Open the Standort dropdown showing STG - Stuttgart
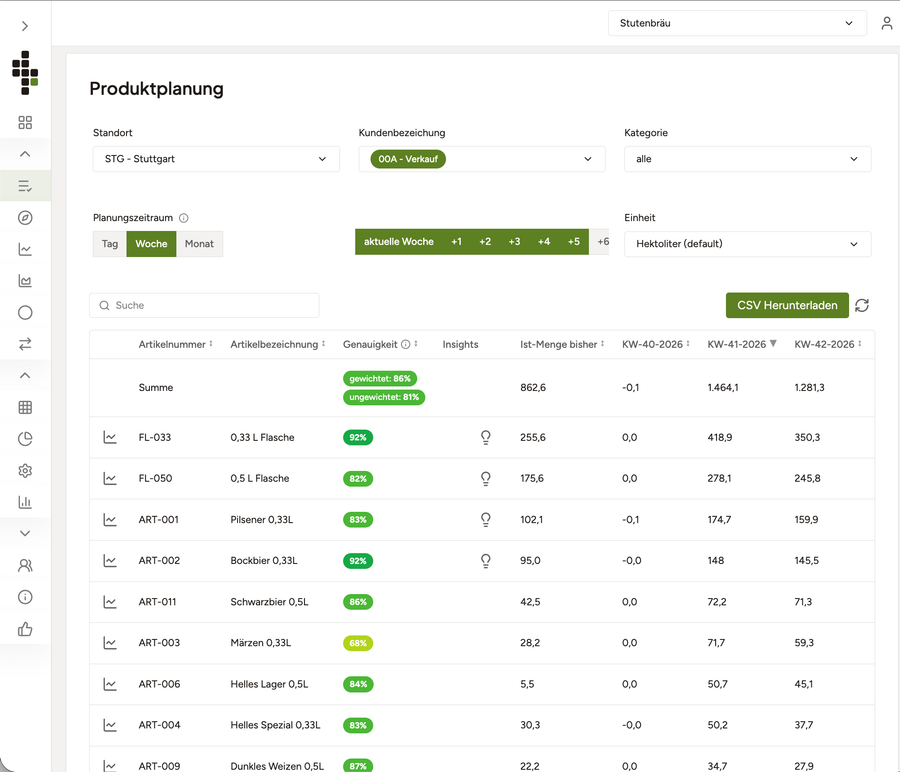The height and width of the screenshot is (772, 900). [x=216, y=159]
